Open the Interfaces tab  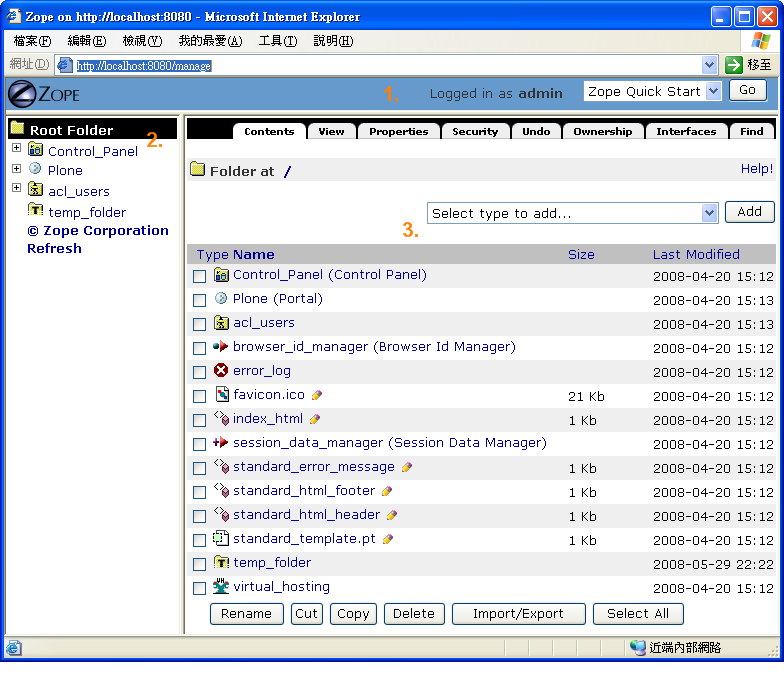(x=686, y=132)
